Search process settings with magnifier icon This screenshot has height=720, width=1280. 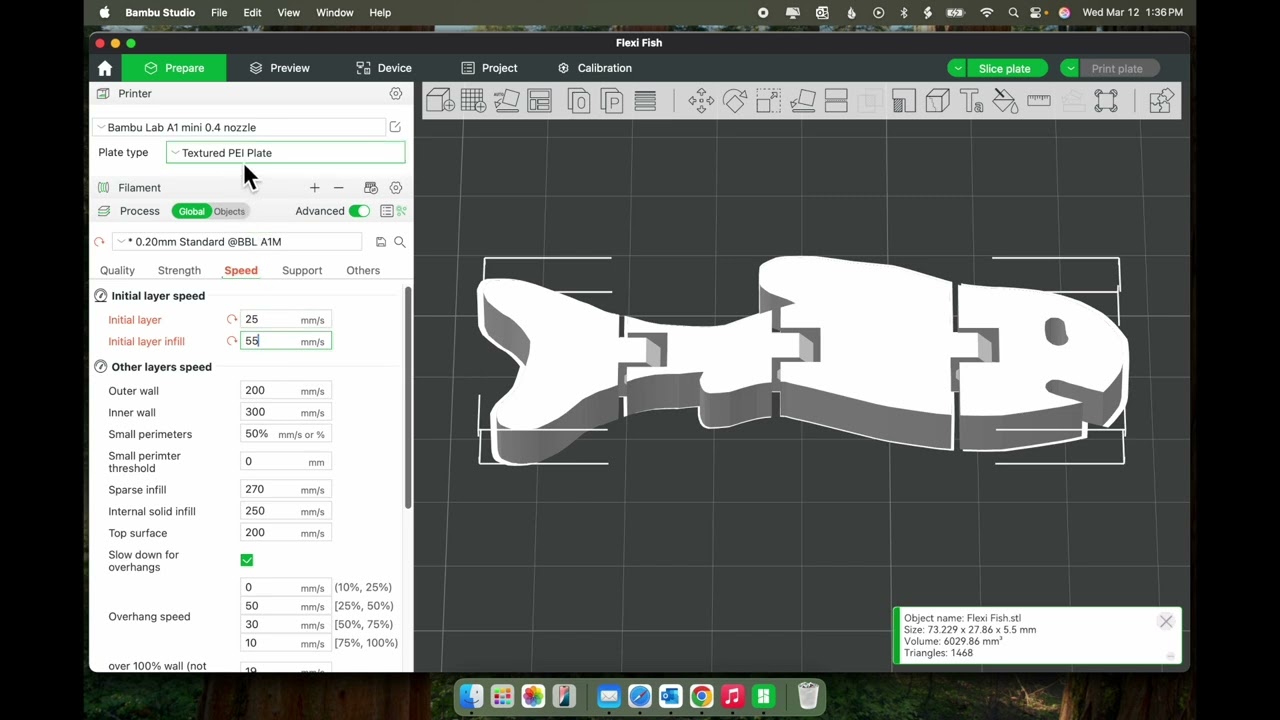399,242
